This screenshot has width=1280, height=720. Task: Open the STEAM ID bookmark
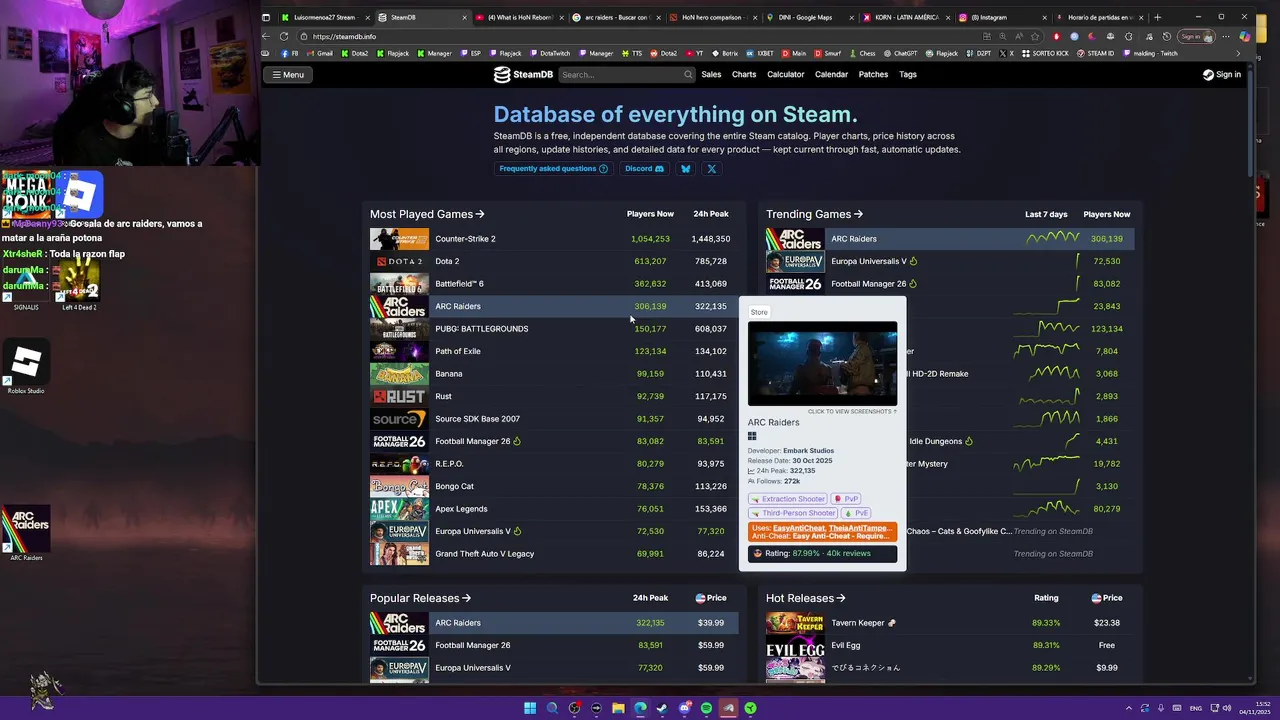[x=1095, y=53]
